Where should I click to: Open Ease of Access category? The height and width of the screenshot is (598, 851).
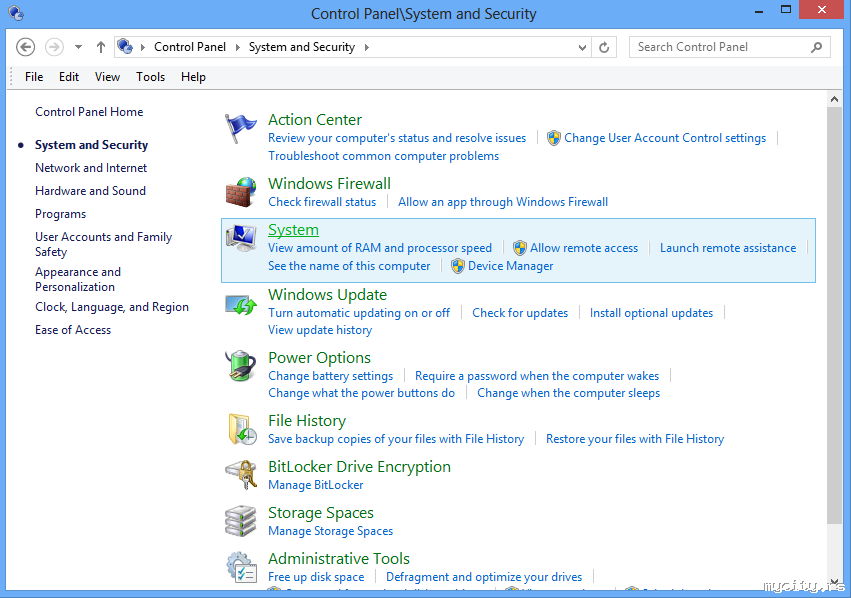click(x=73, y=330)
